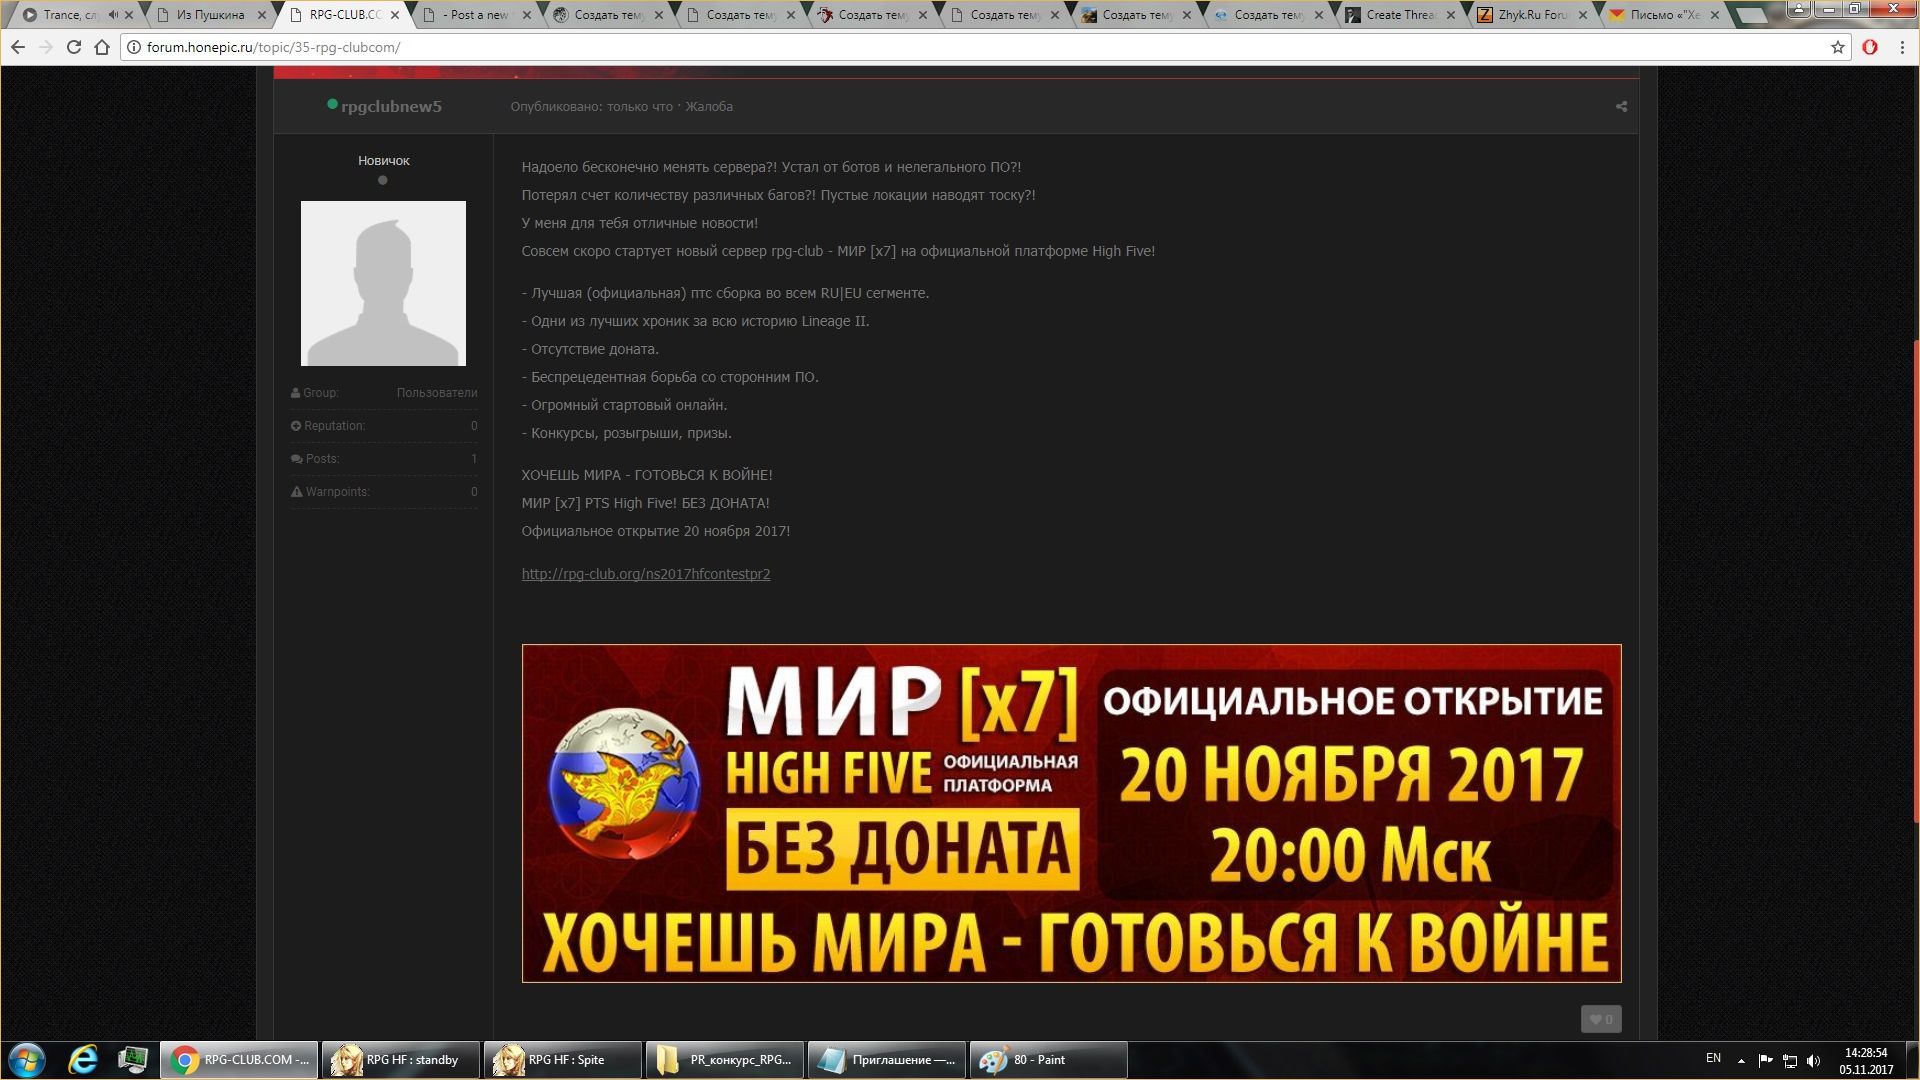Screen dimensions: 1920x1080
Task: Select the 'Новичок' rank text
Action: (x=384, y=160)
